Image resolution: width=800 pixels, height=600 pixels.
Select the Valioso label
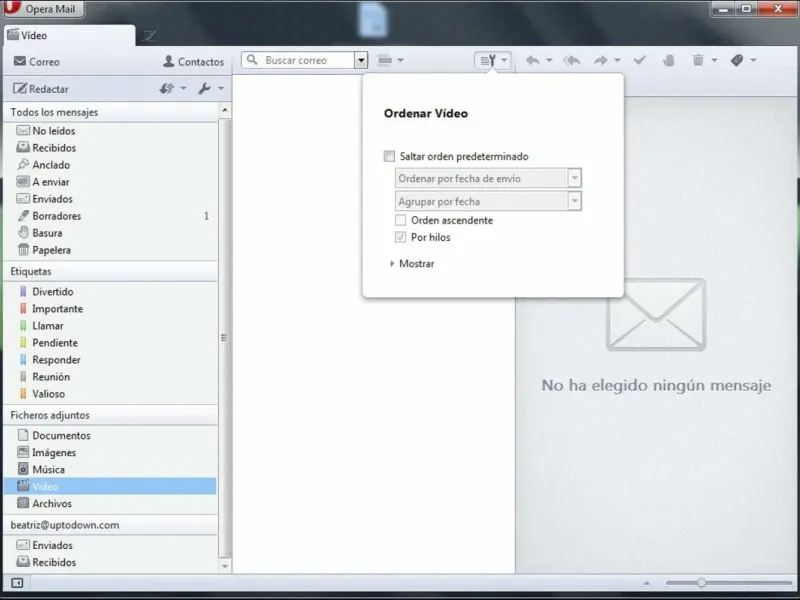[110, 394]
